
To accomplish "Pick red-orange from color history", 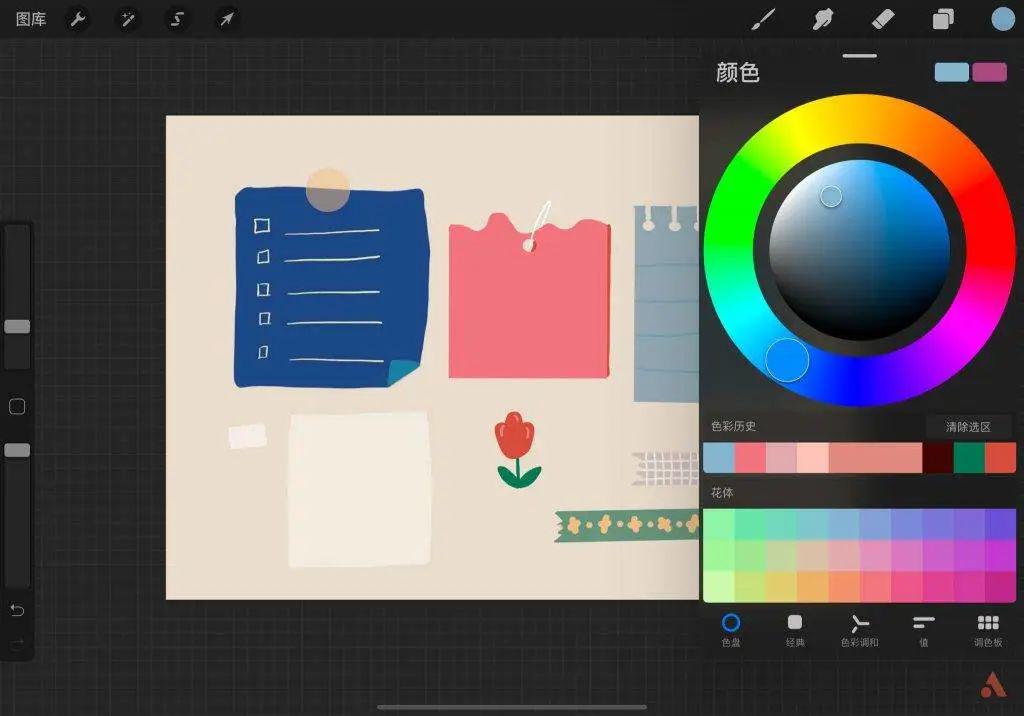I will (x=1000, y=458).
